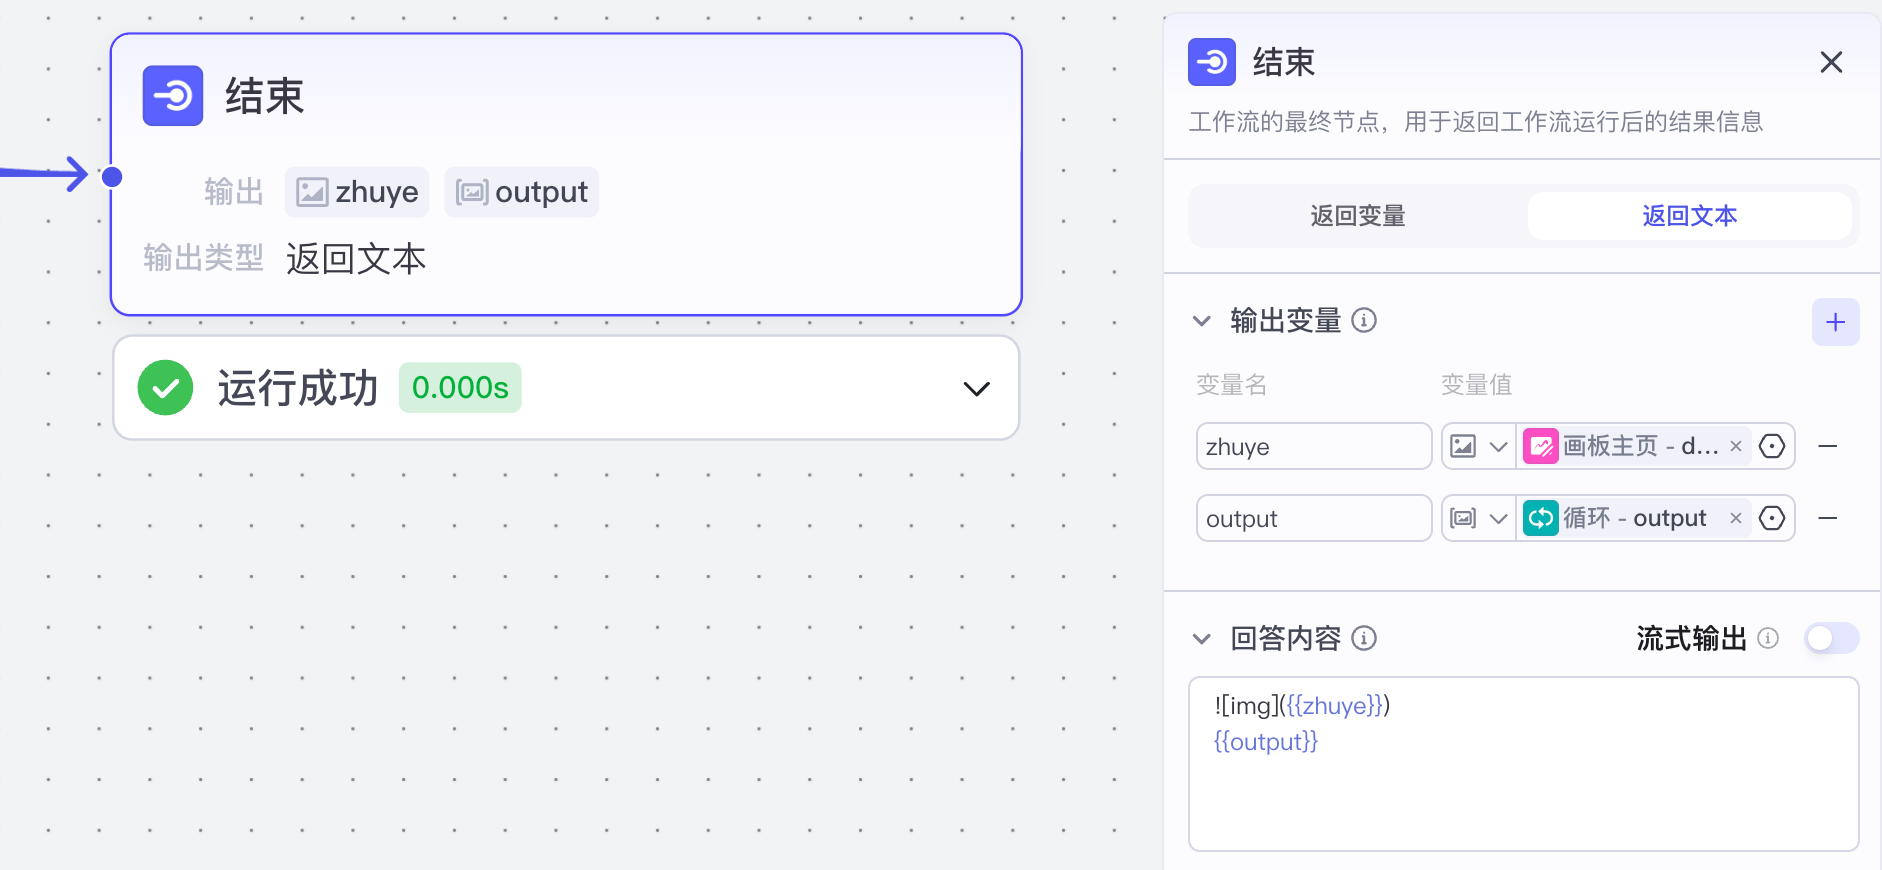
Task: Enable the 流式输出 streaming toggle
Action: pos(1831,638)
